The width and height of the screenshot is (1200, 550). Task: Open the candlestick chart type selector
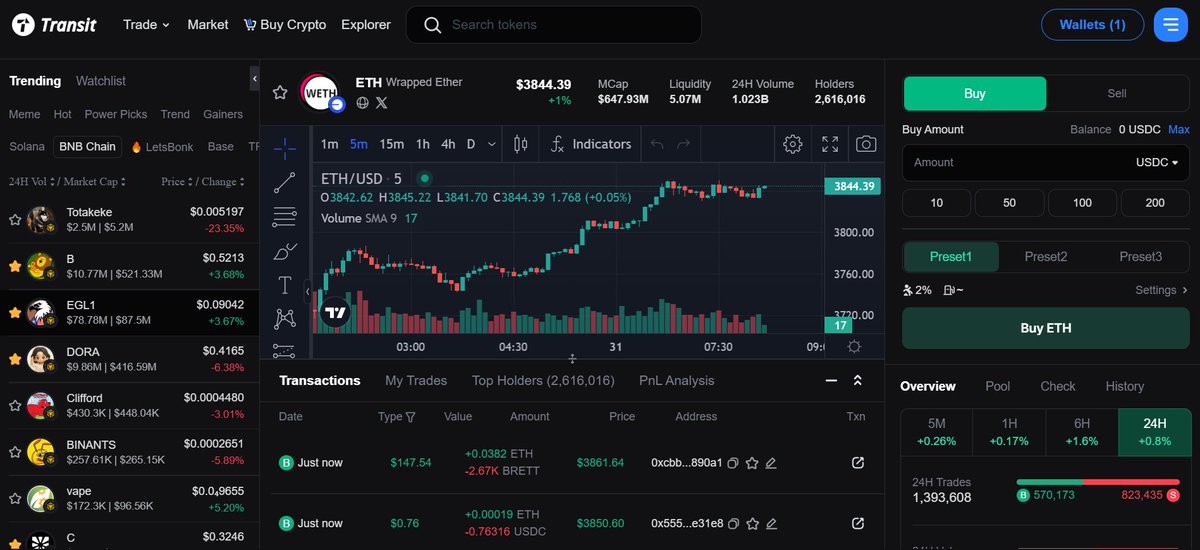coord(520,144)
